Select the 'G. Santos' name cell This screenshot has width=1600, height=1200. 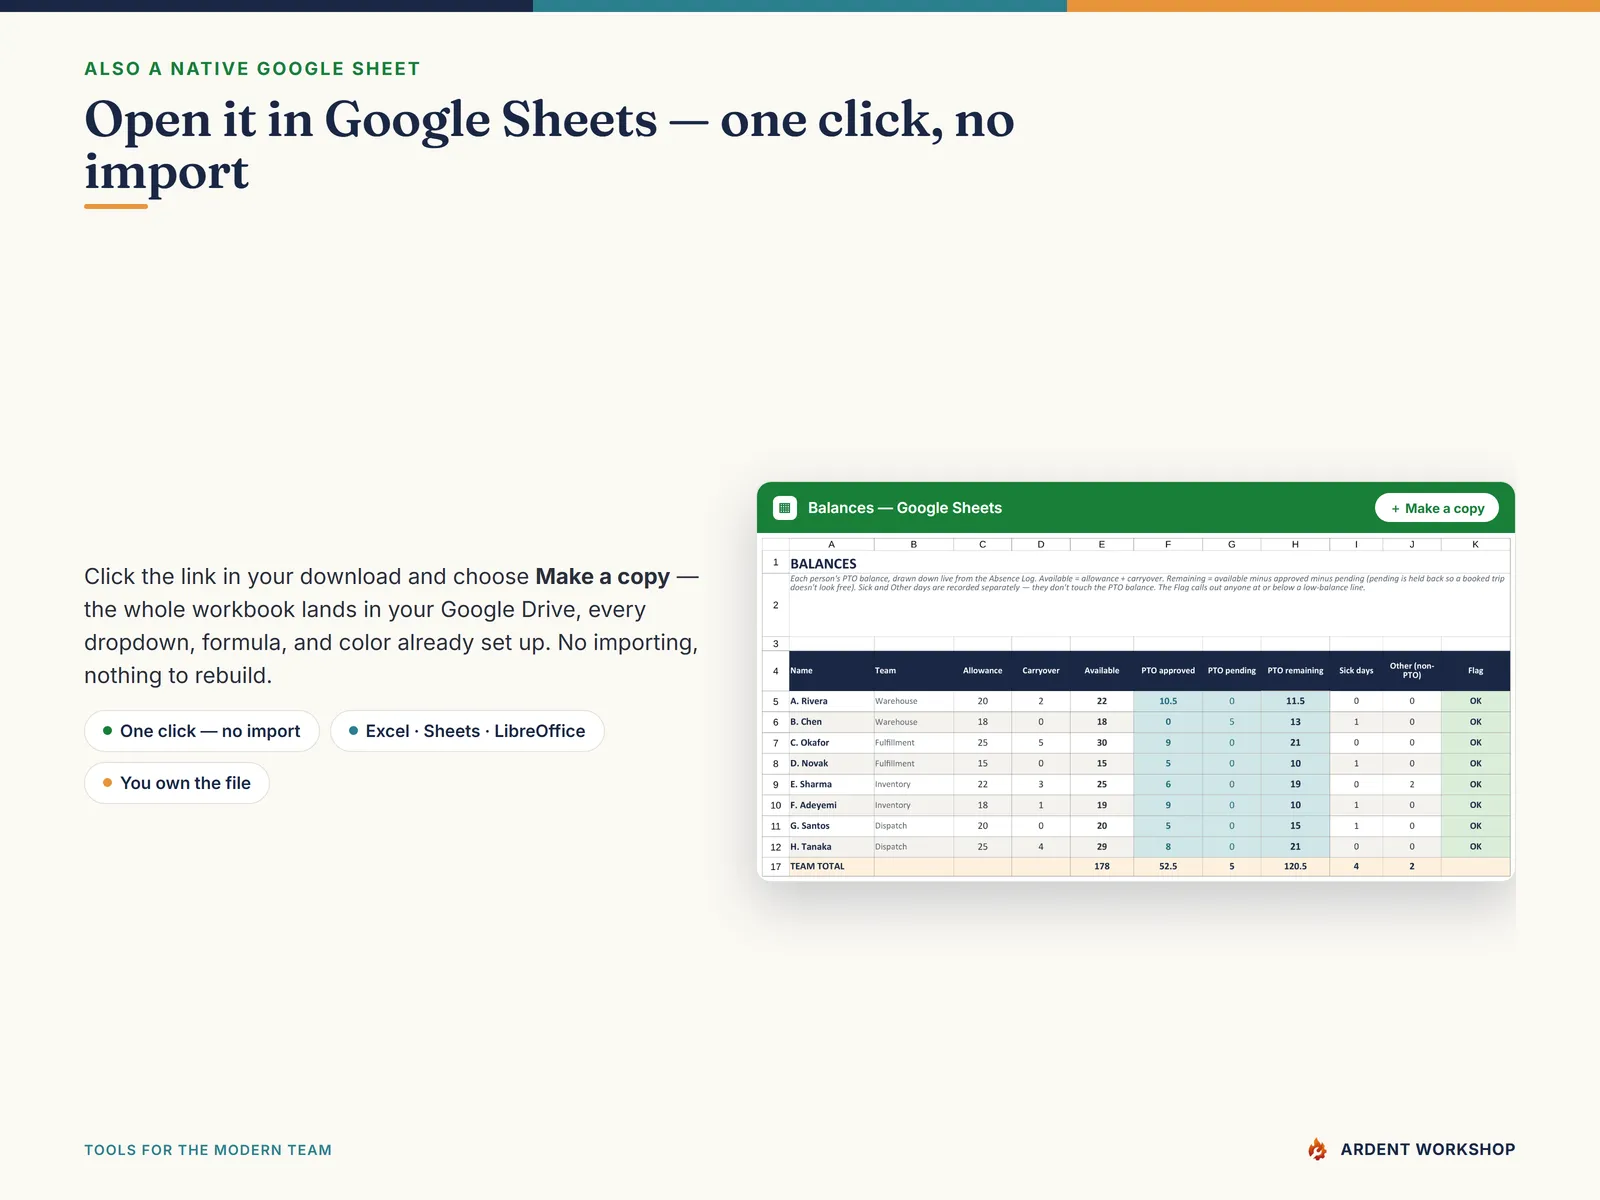click(x=831, y=826)
